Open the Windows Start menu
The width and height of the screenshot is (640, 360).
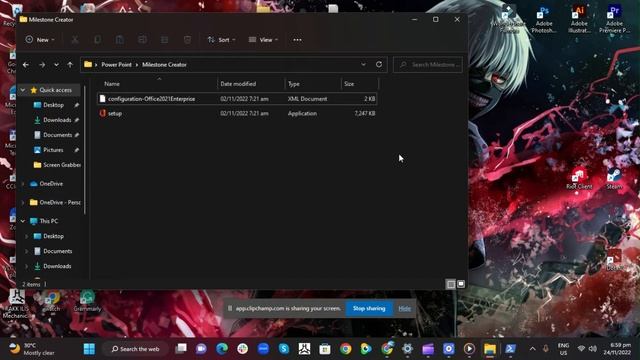89,349
